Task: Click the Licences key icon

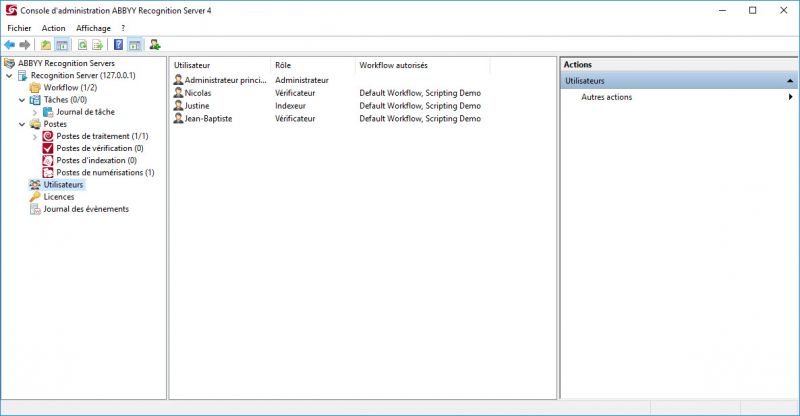Action: click(35, 197)
